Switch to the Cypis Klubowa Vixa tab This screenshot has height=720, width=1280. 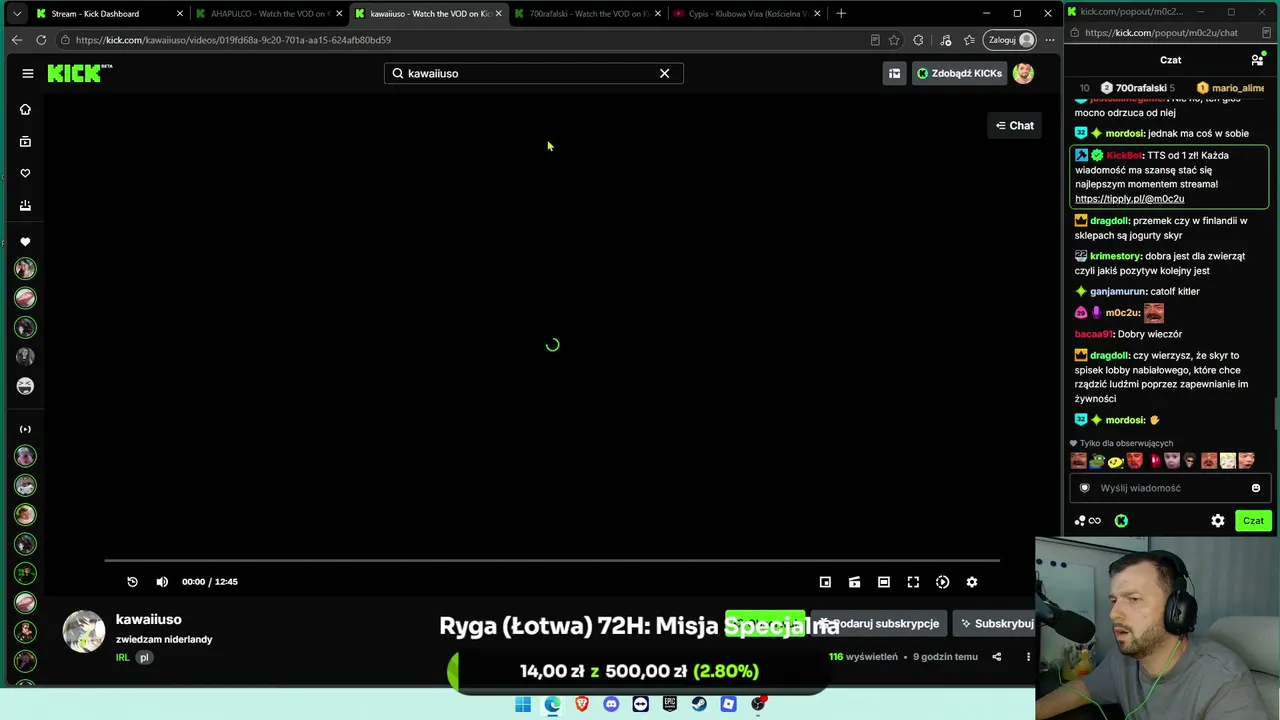click(747, 13)
